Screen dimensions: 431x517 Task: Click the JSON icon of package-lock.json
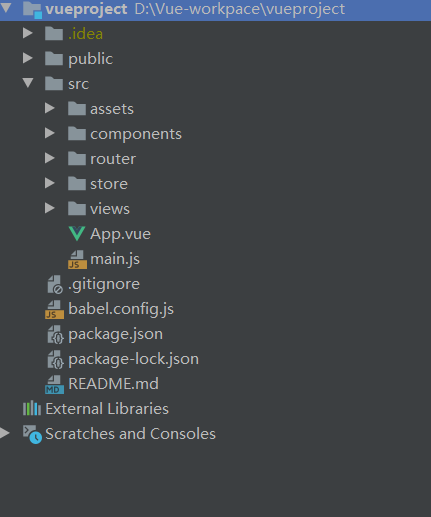(55, 359)
